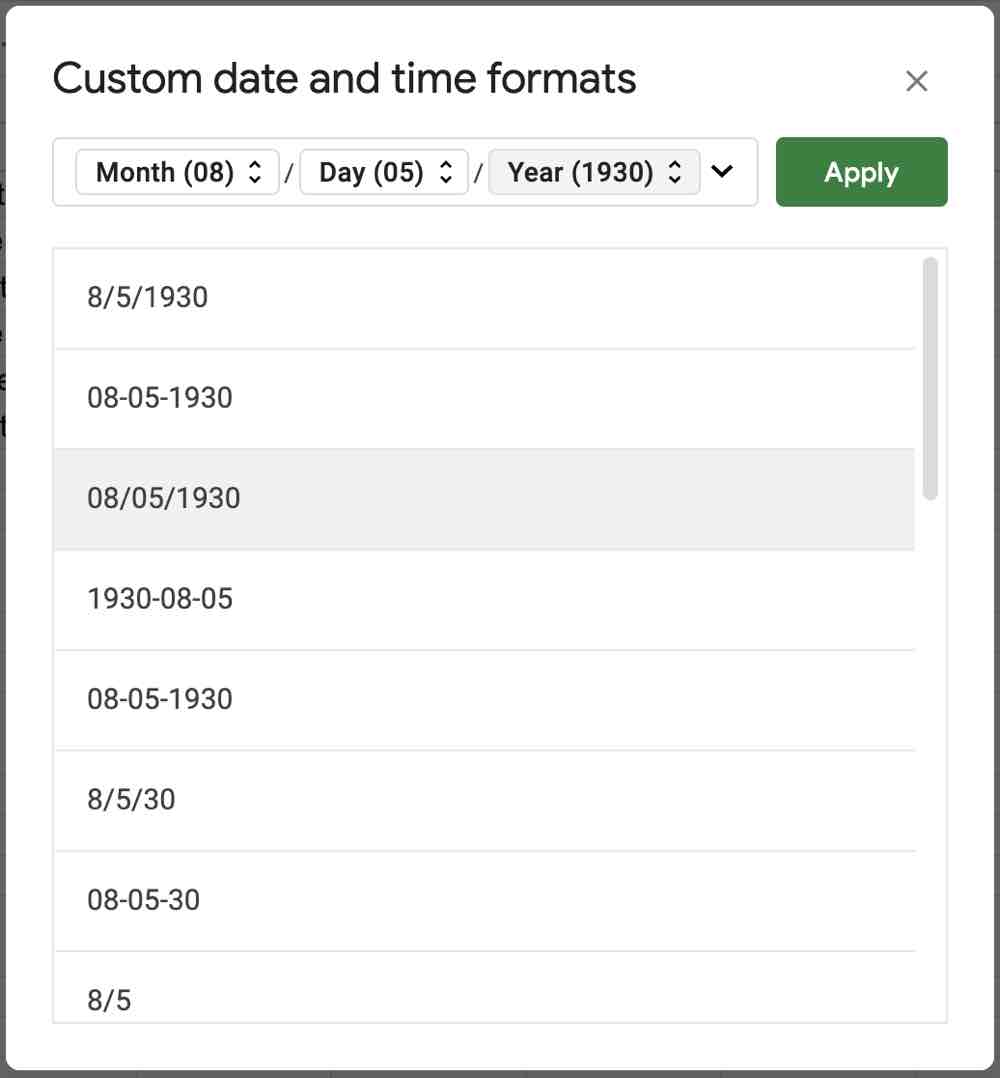Click the X to close the dialog
The image size is (1000, 1078).
click(x=917, y=80)
